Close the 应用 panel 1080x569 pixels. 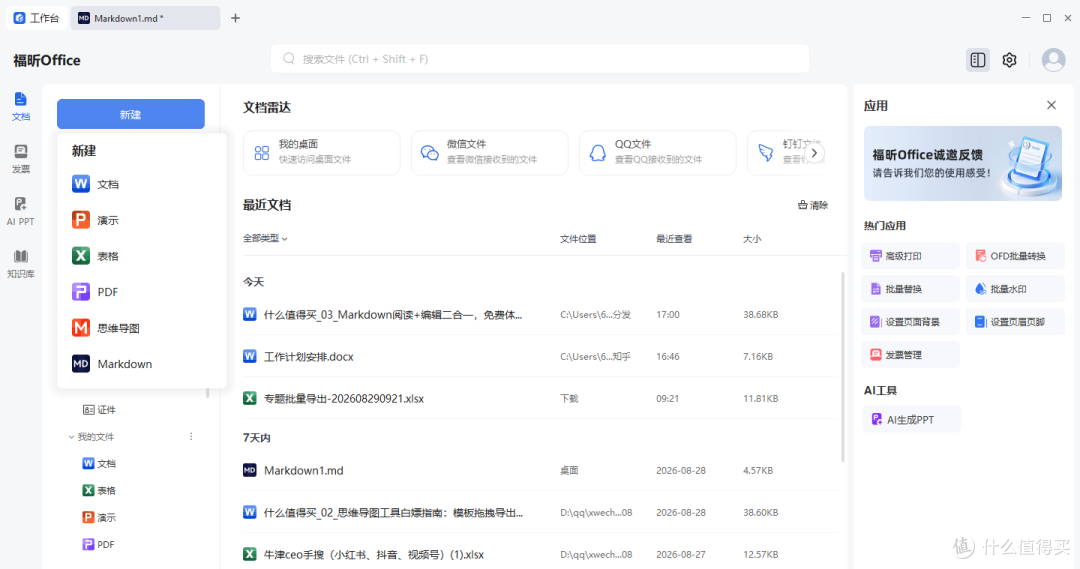click(1051, 105)
